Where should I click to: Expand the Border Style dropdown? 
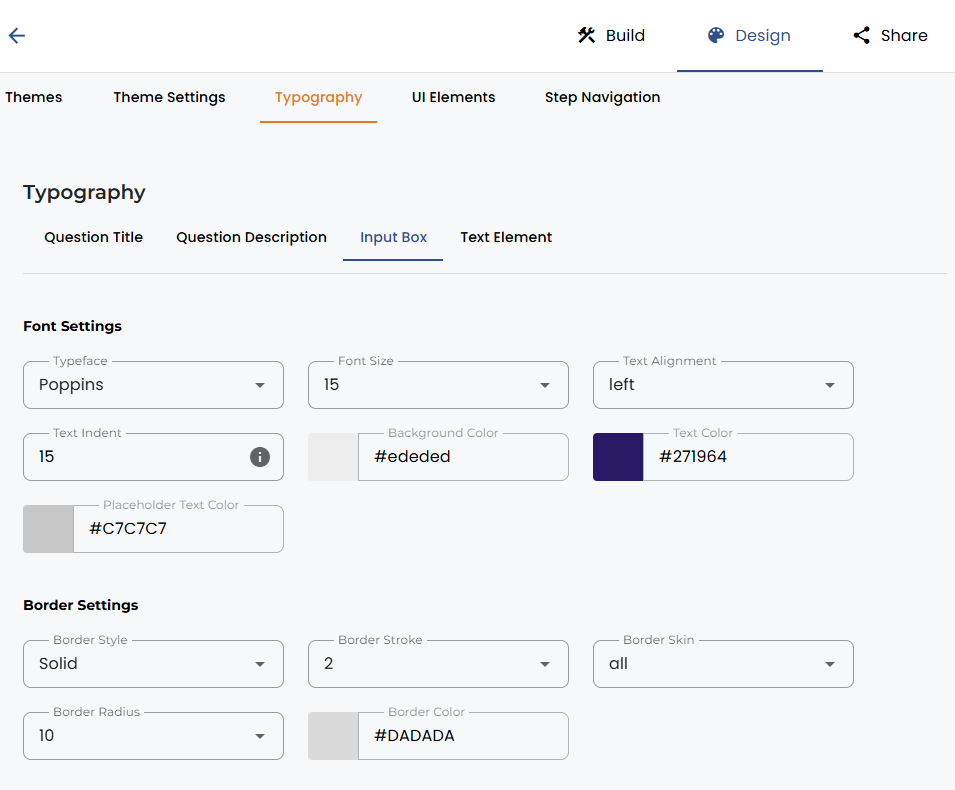coord(153,664)
